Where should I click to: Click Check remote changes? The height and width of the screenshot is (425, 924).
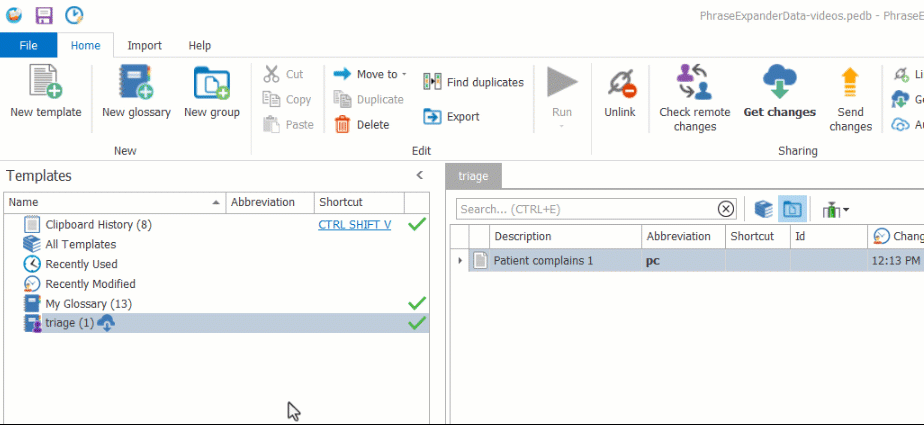[694, 83]
